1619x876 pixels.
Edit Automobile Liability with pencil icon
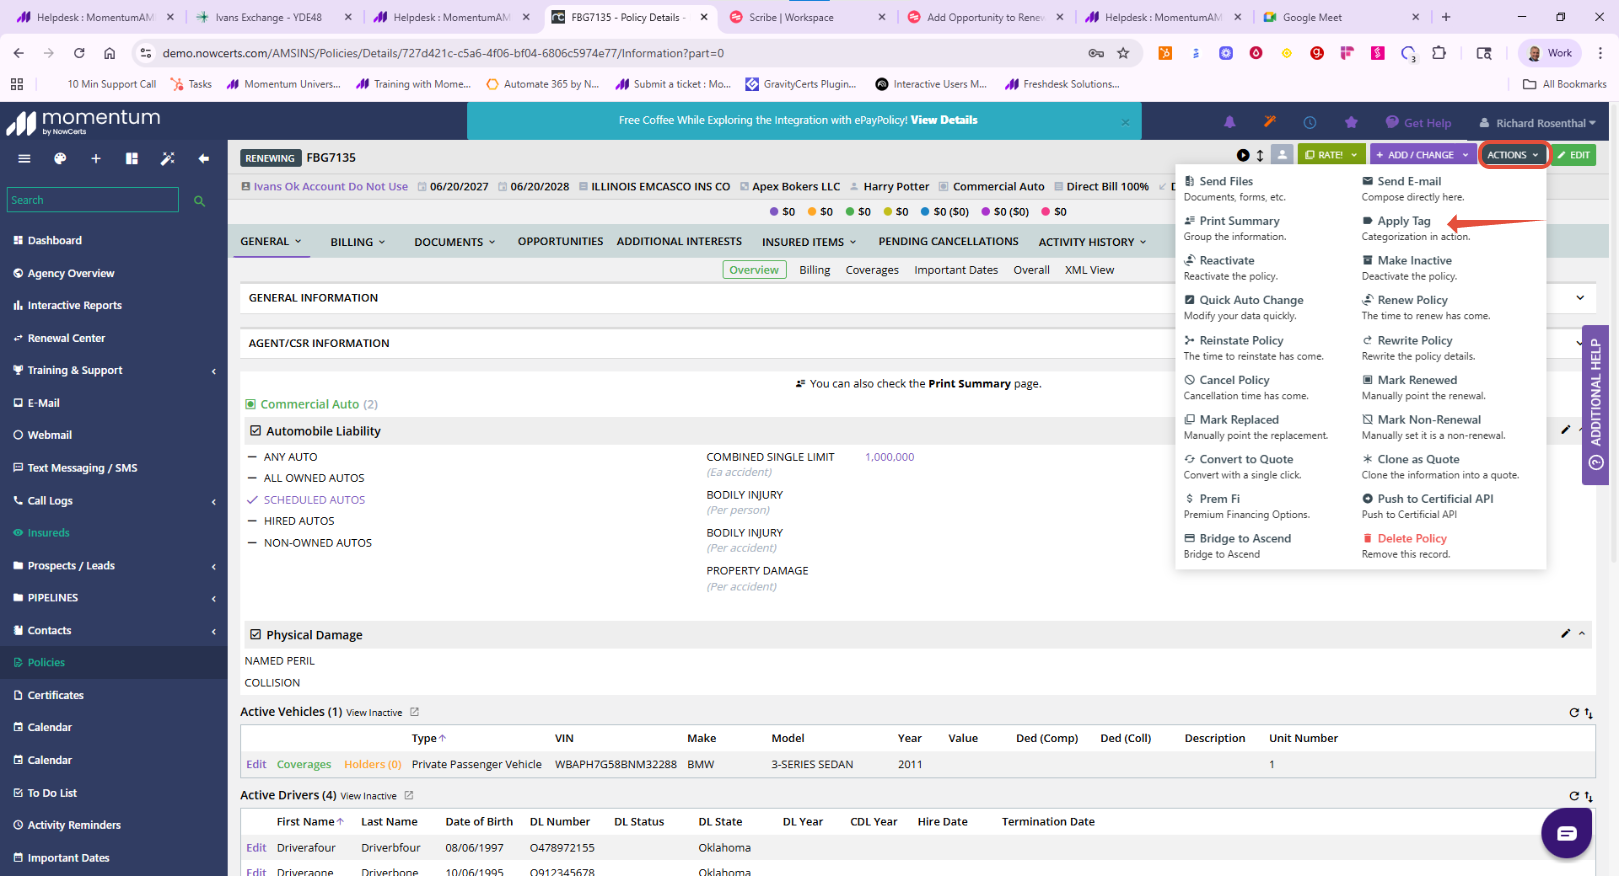click(x=1565, y=430)
